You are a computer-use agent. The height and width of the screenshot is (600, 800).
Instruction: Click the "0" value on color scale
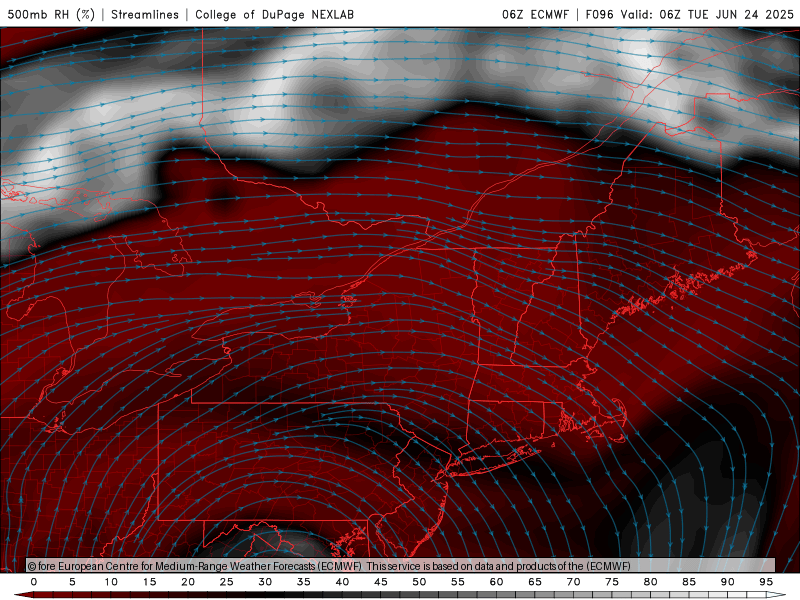34,582
